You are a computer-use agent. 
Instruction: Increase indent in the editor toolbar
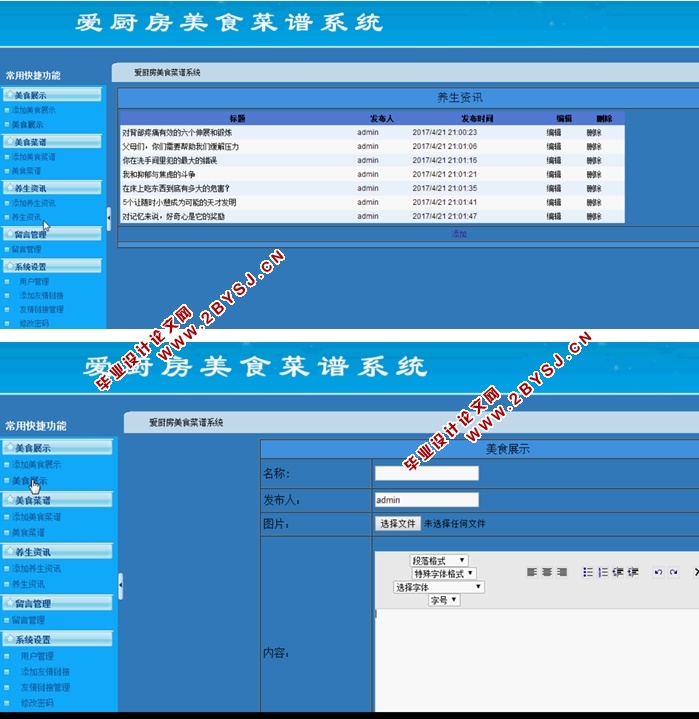633,572
